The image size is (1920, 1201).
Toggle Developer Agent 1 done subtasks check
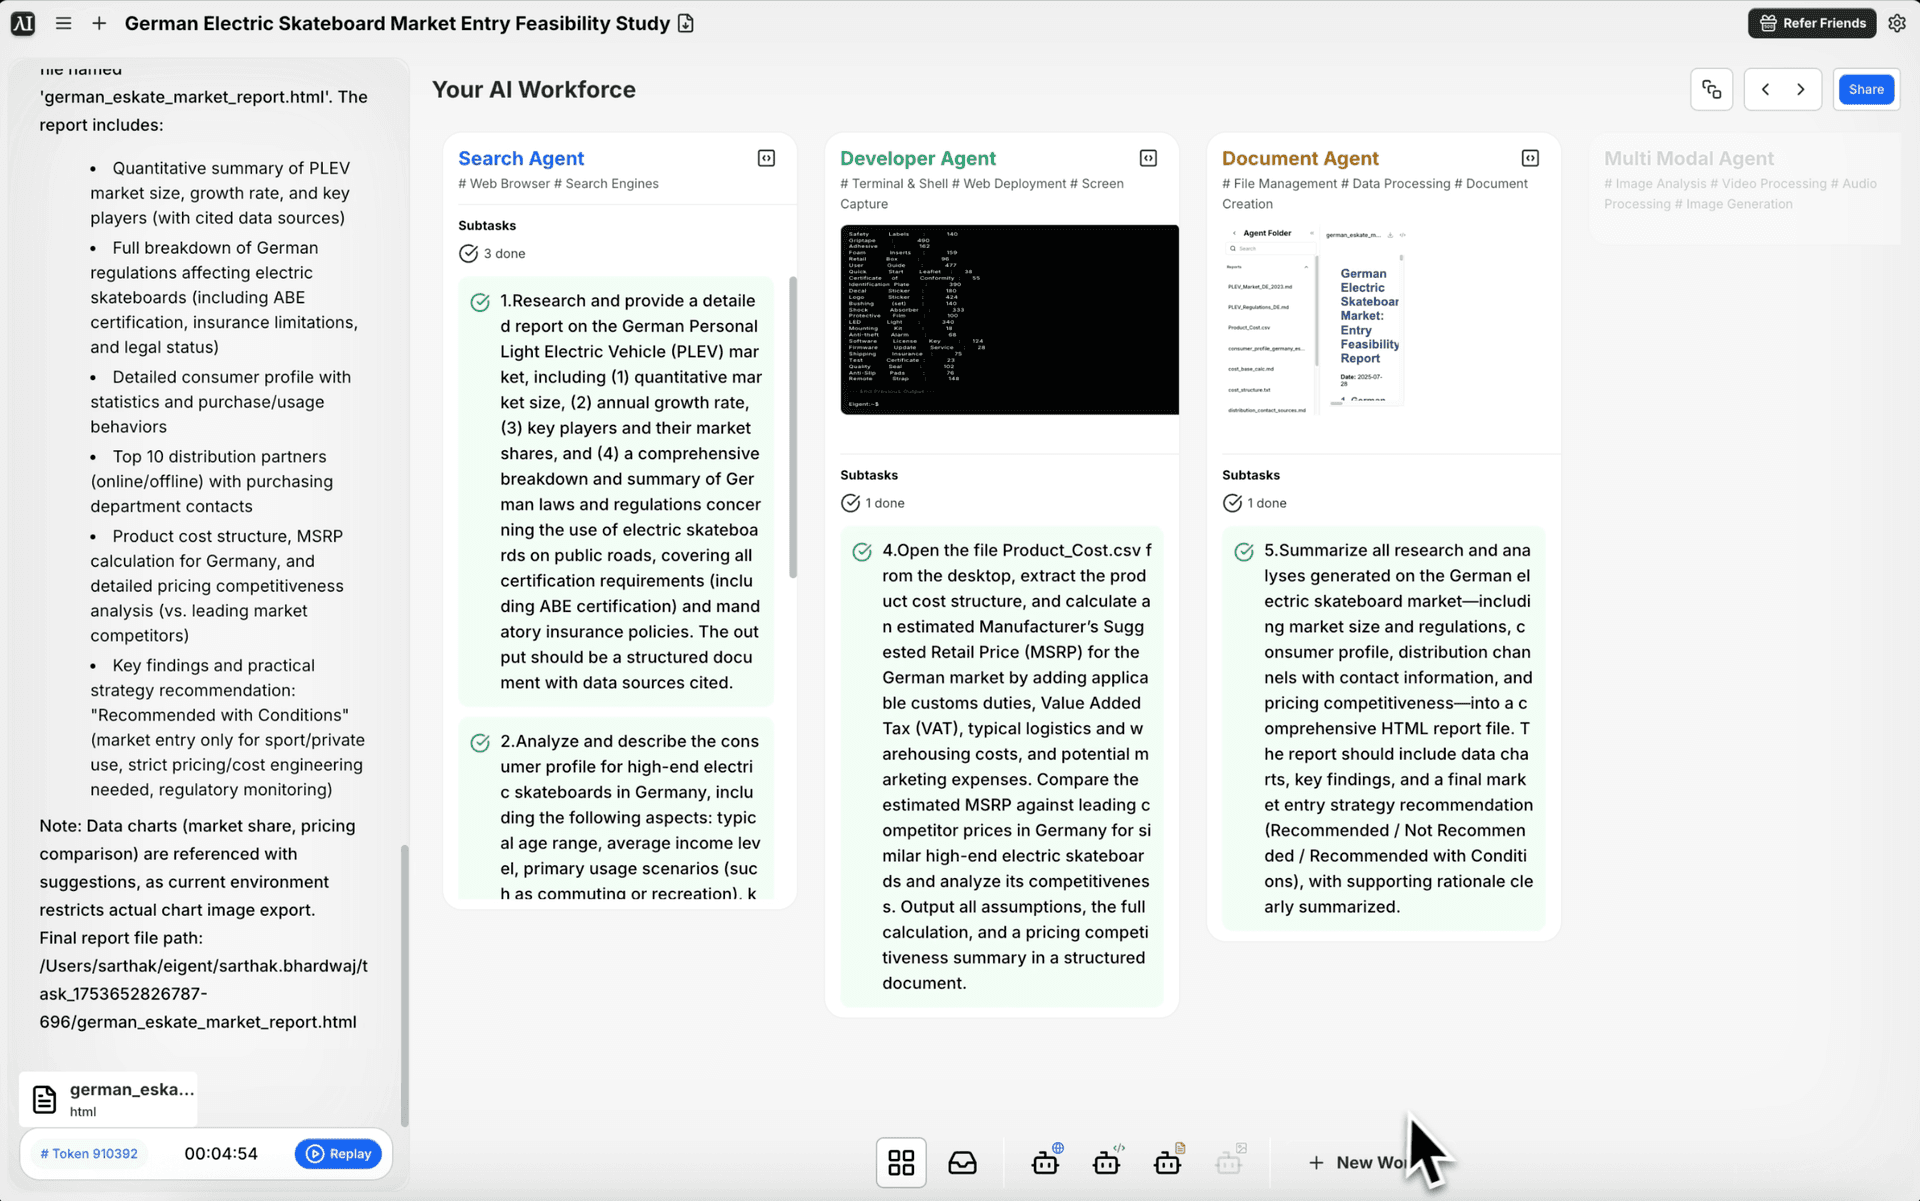point(850,503)
